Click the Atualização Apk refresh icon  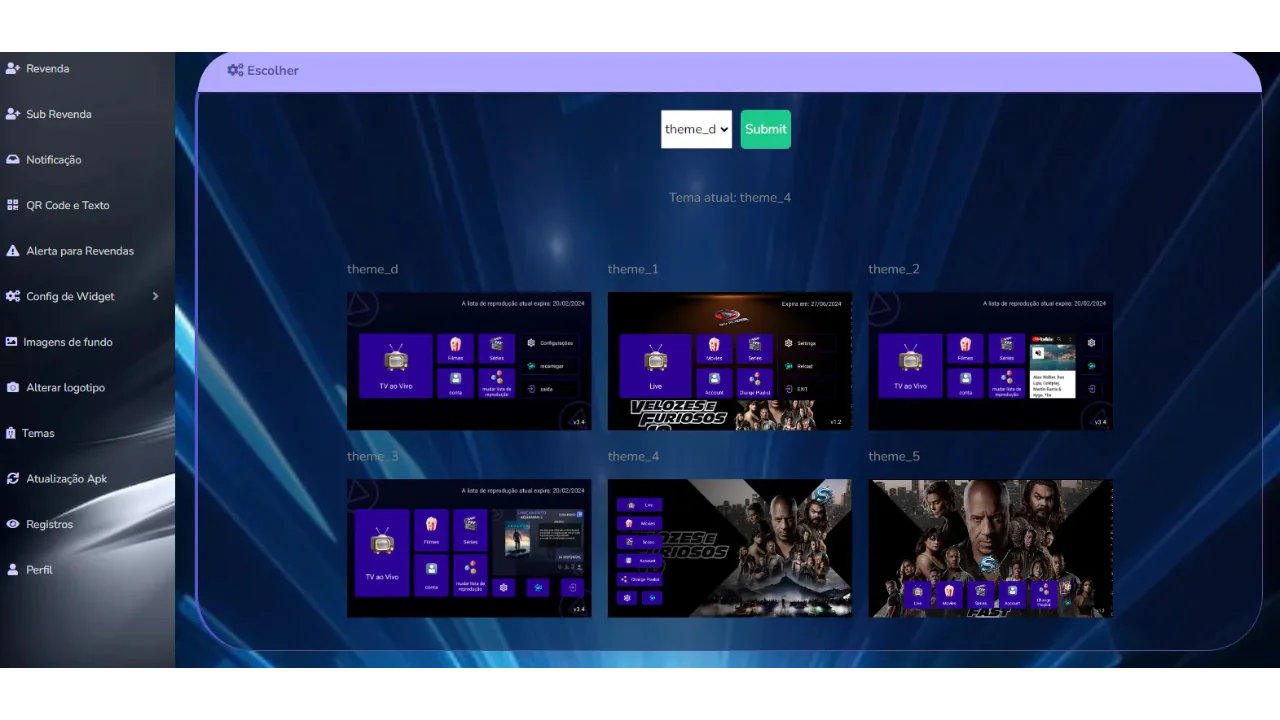pyautogui.click(x=12, y=479)
